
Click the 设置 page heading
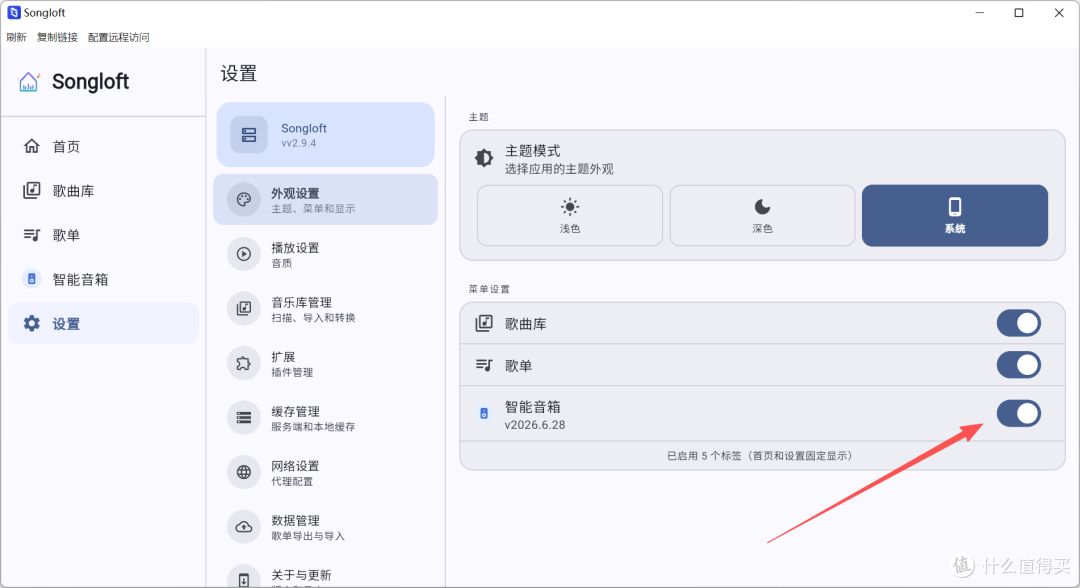239,74
